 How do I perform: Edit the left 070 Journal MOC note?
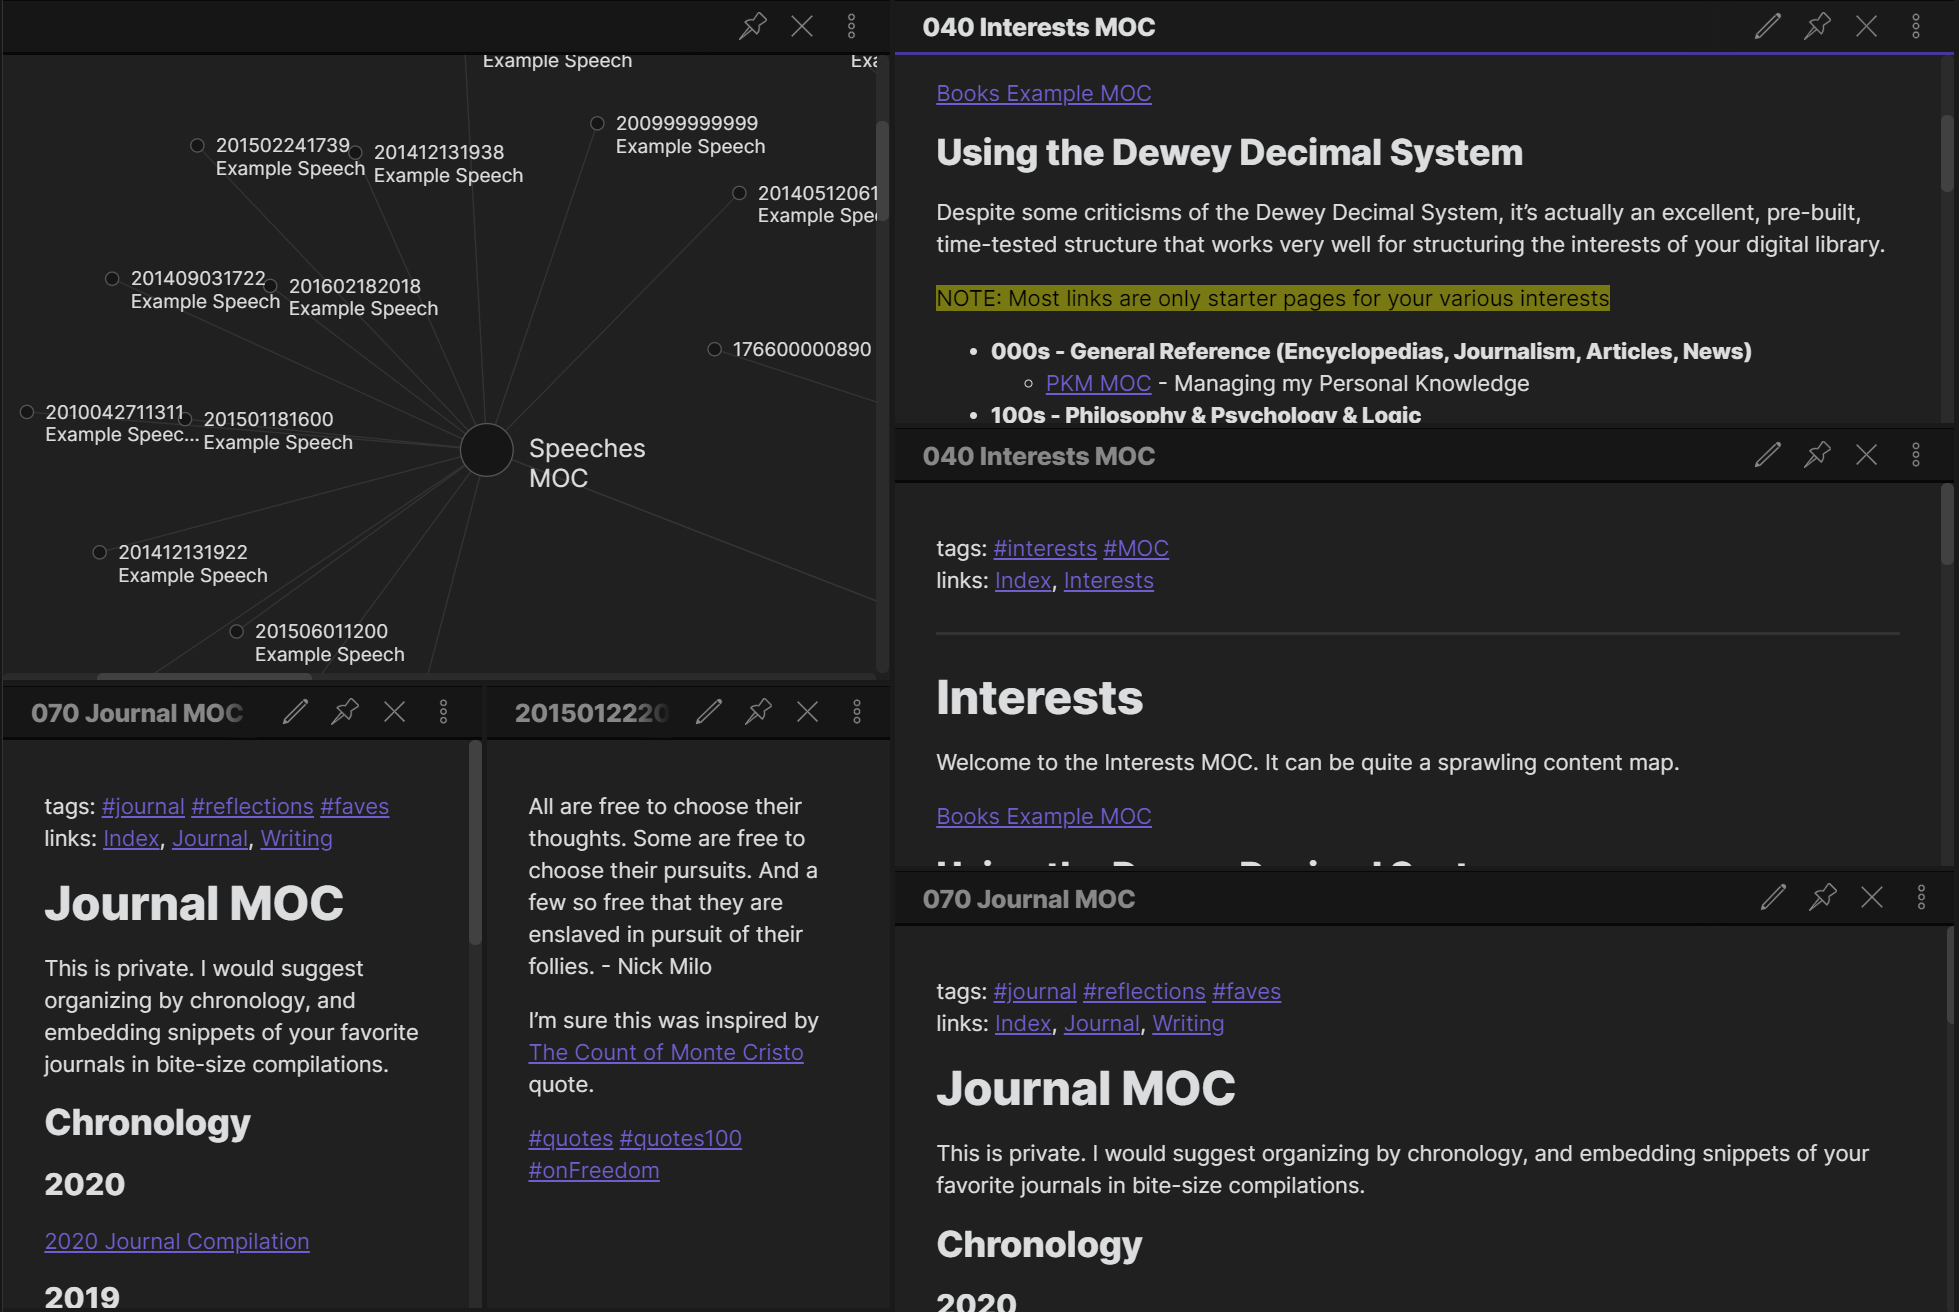coord(295,712)
